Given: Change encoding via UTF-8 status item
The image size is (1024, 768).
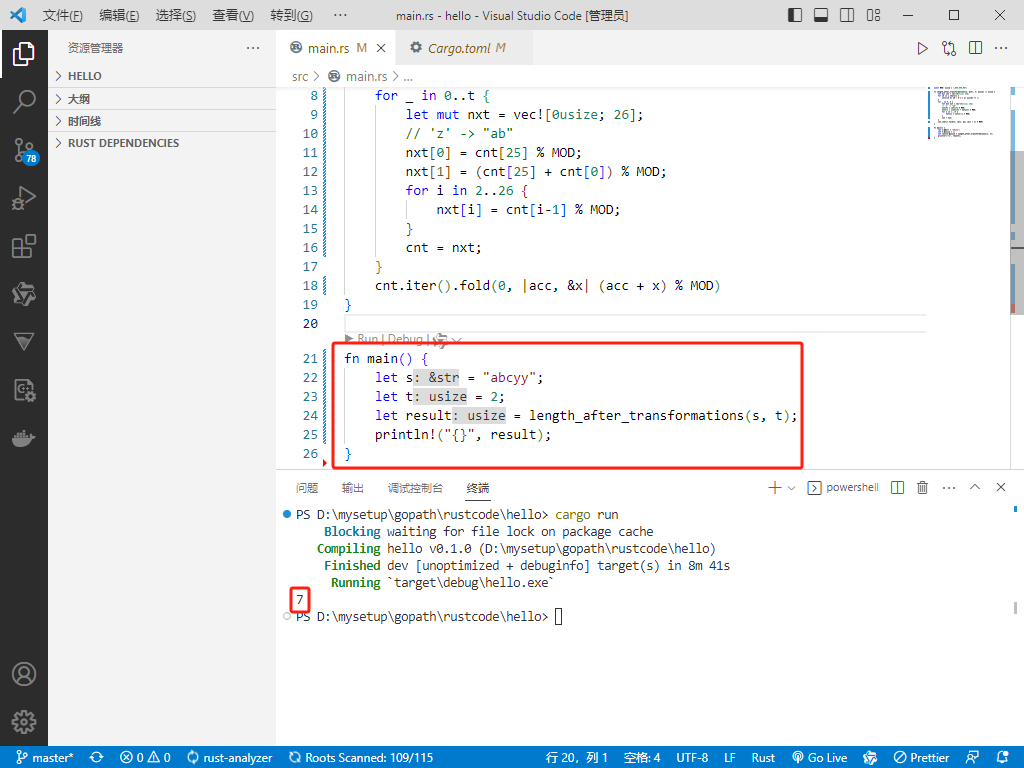Looking at the screenshot, I should pyautogui.click(x=692, y=758).
